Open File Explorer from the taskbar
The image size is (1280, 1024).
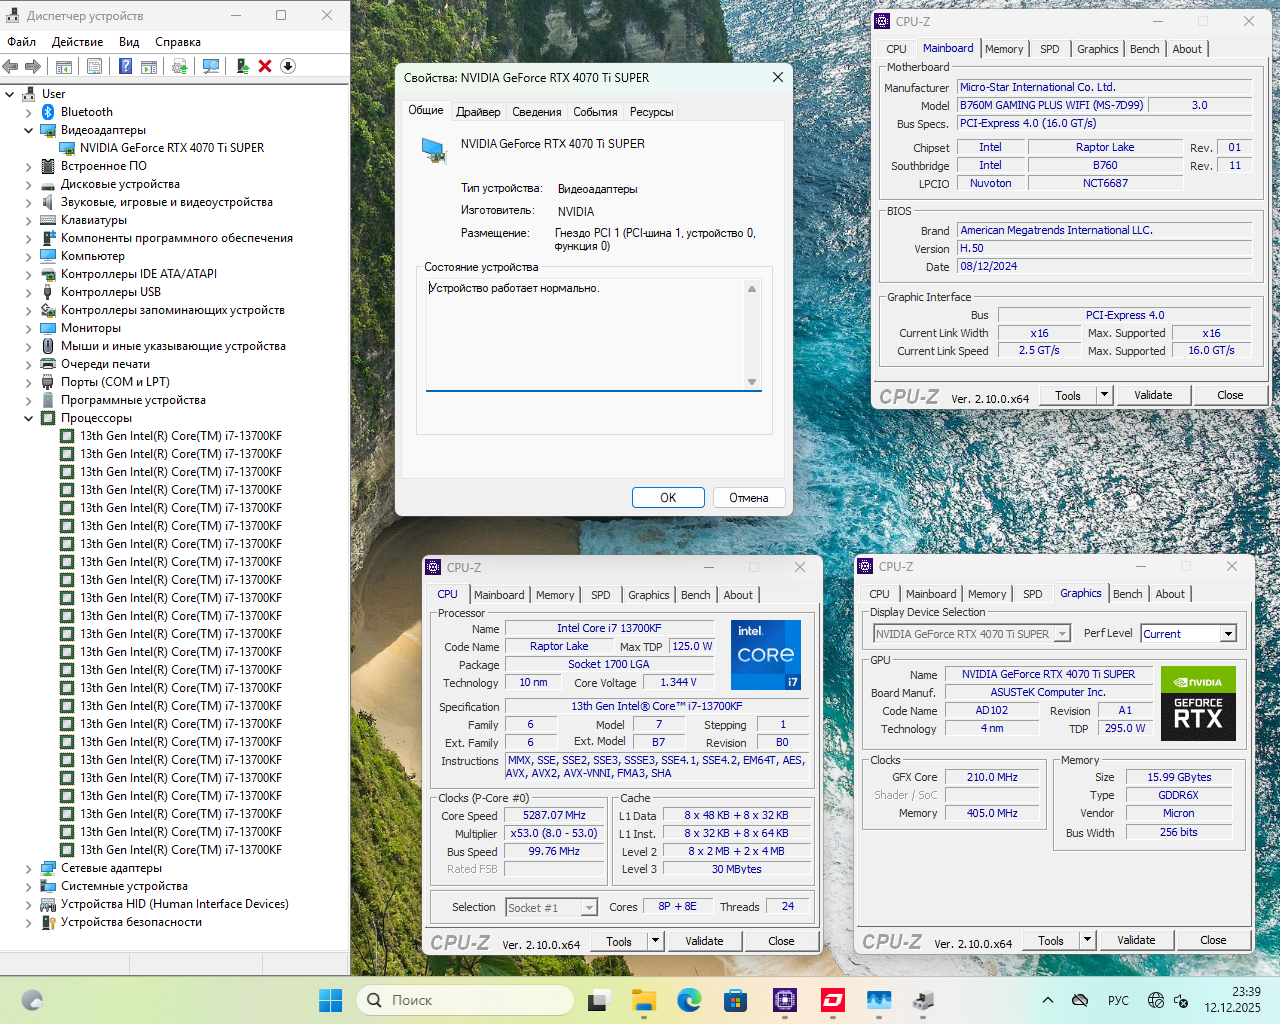pyautogui.click(x=643, y=1000)
